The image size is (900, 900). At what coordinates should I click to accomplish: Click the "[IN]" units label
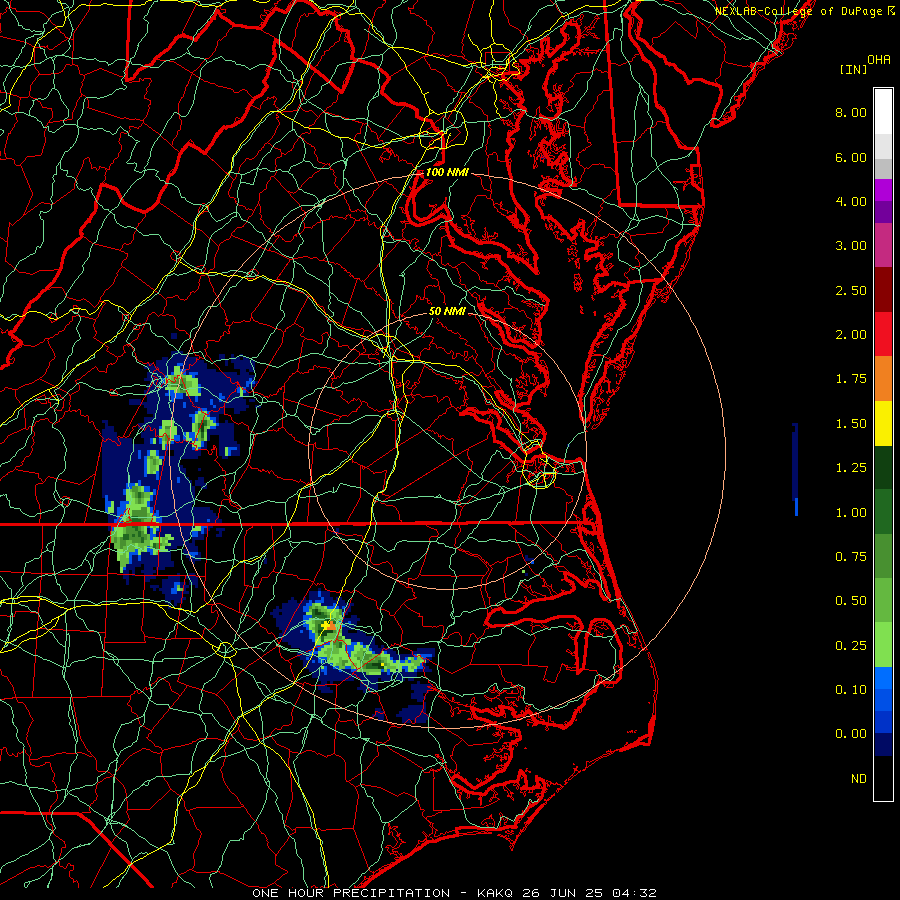[854, 69]
